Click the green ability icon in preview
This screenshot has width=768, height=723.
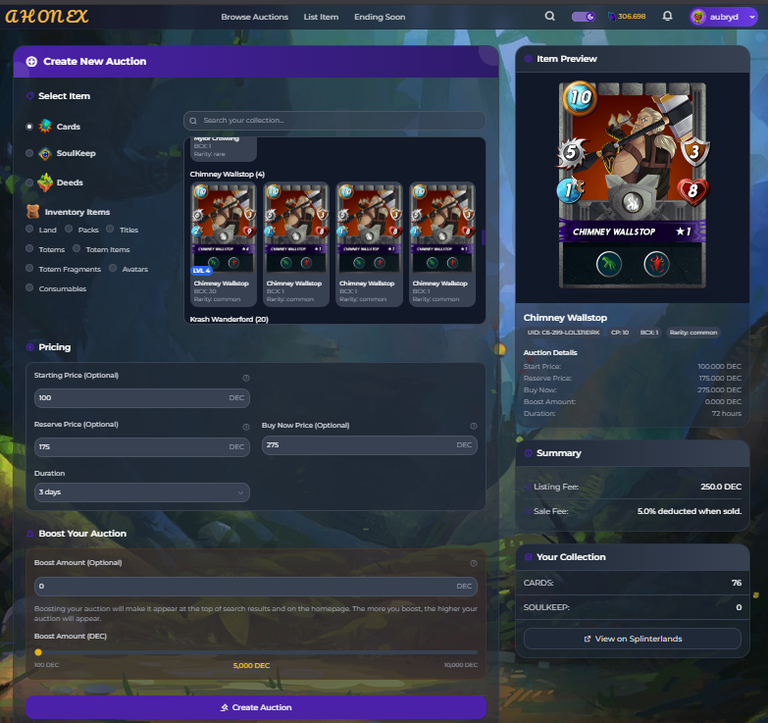[x=609, y=264]
